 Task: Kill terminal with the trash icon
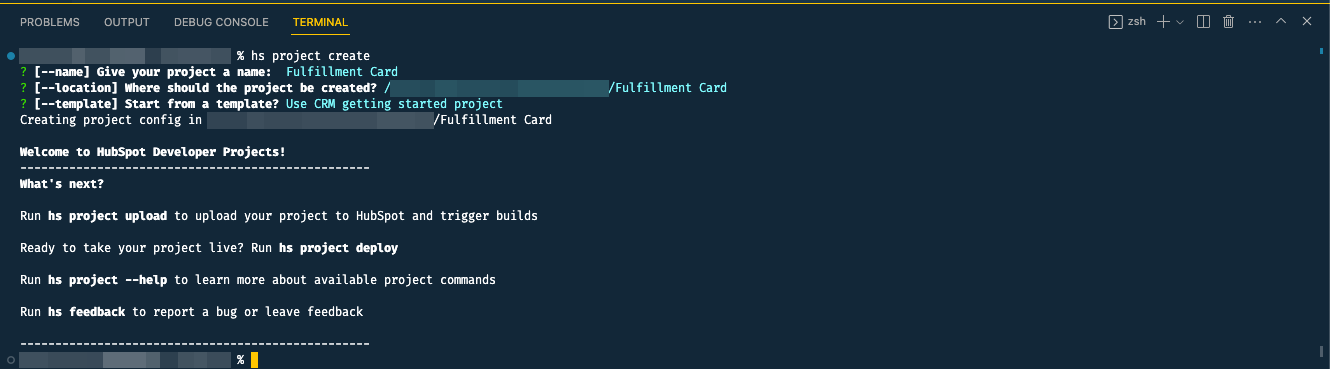click(x=1228, y=22)
